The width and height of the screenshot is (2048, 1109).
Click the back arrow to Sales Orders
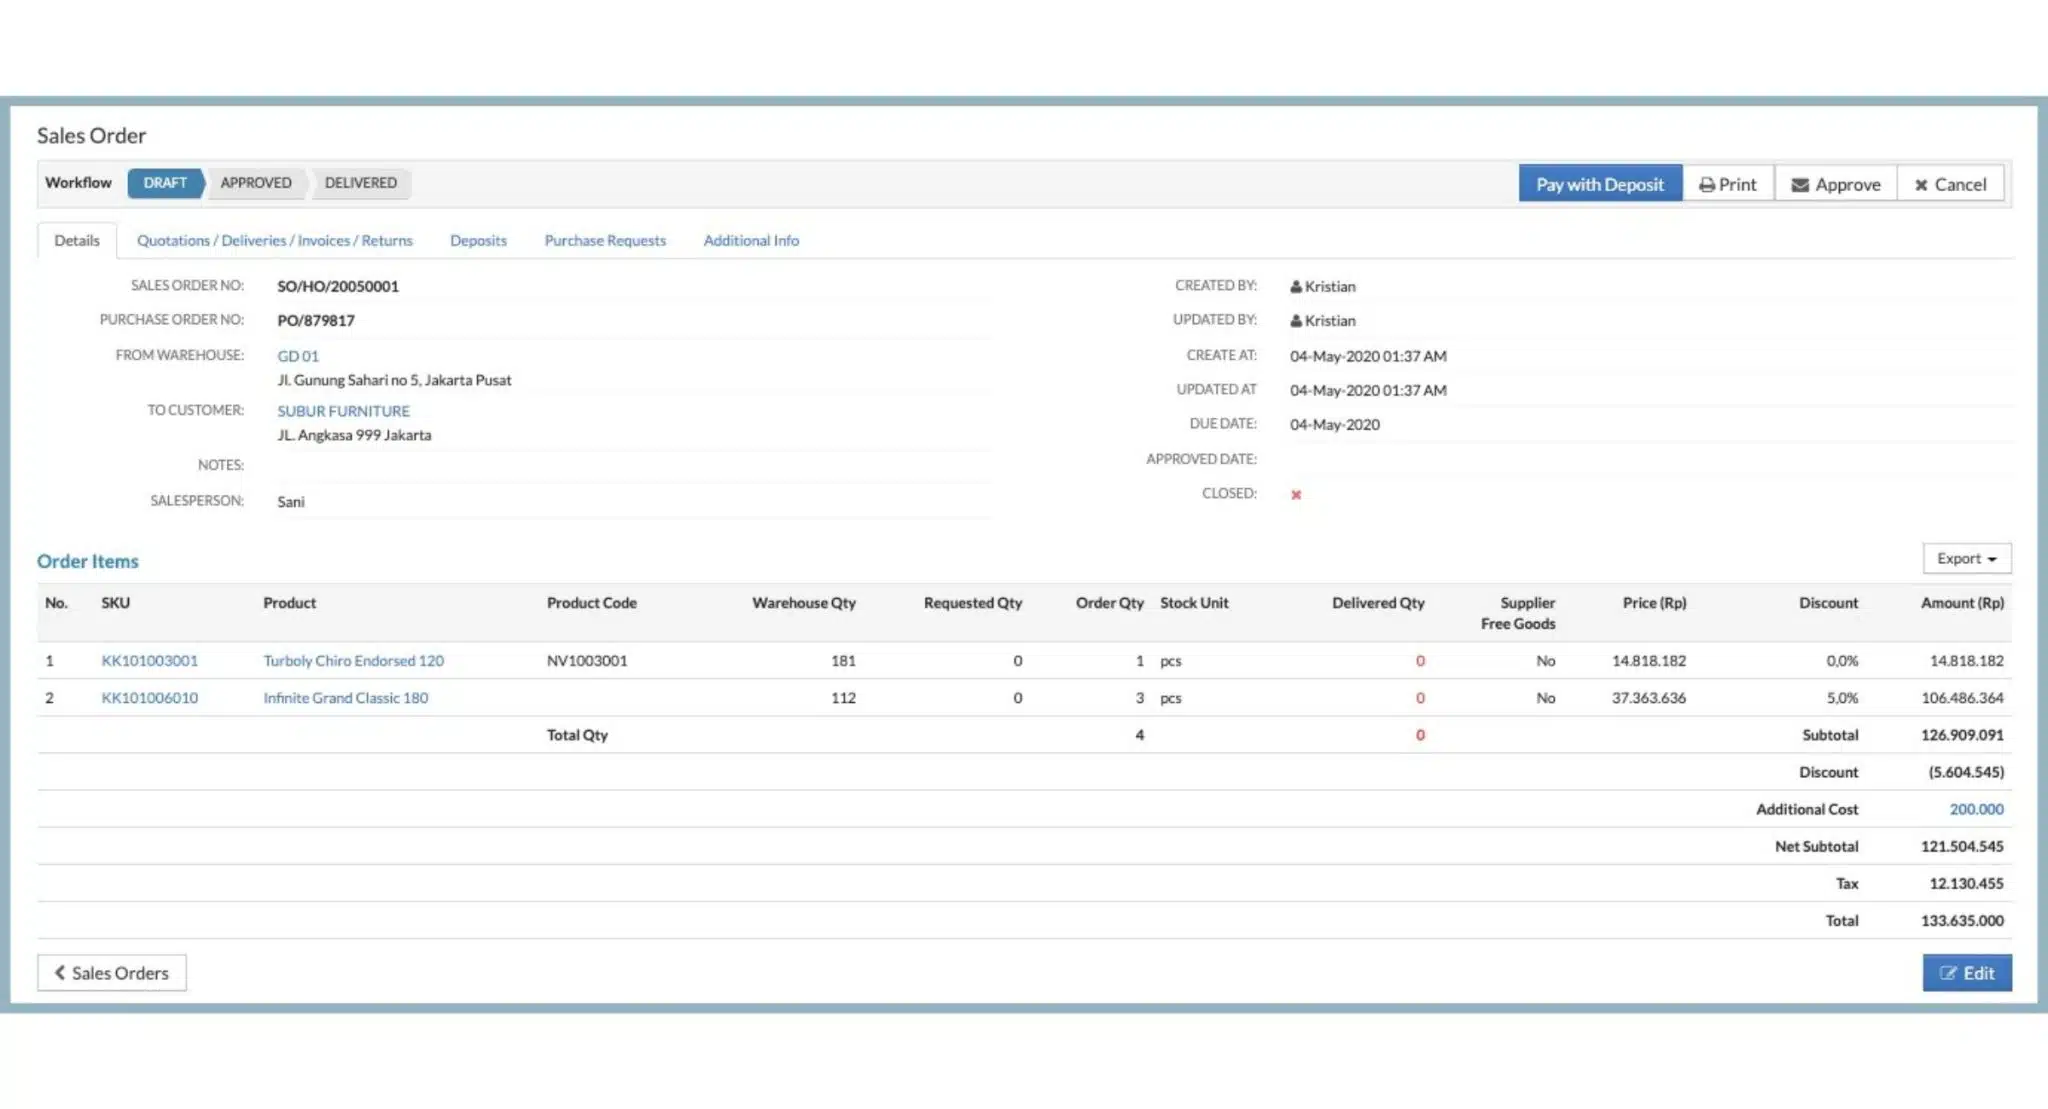[x=61, y=972]
